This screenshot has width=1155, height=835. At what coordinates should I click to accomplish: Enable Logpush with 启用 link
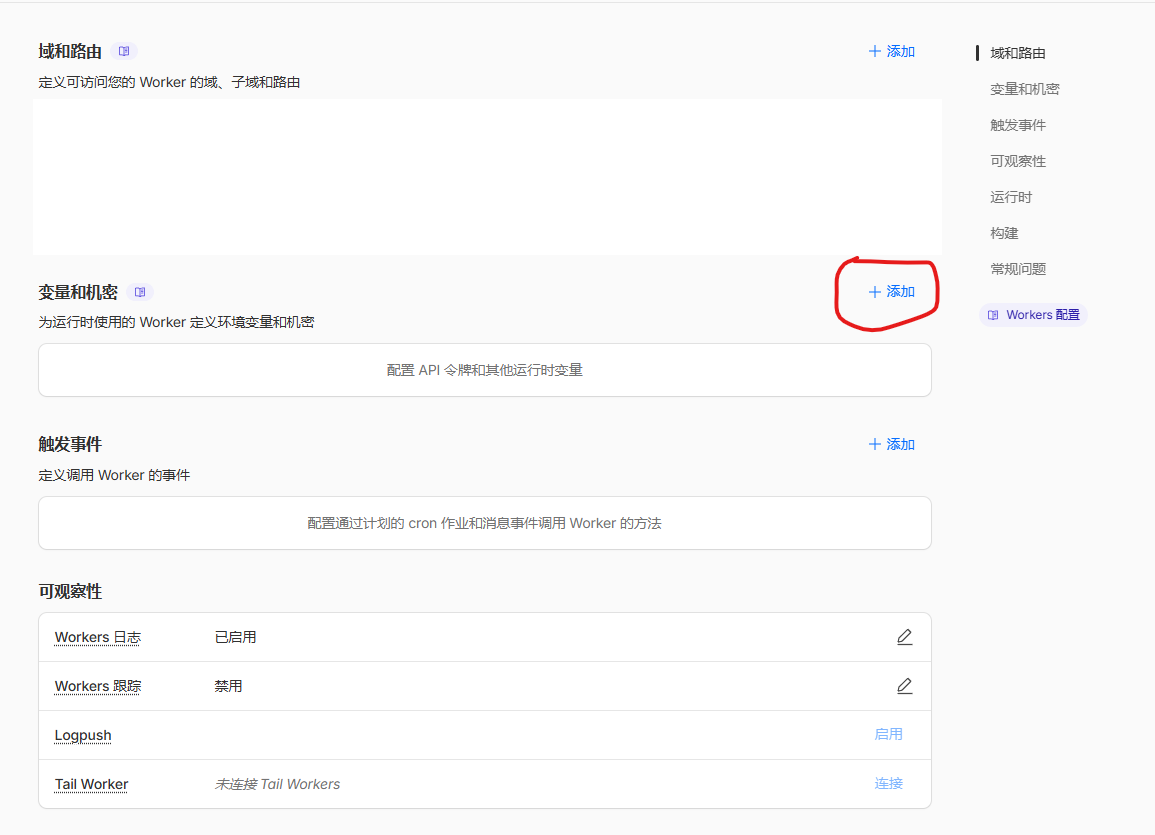[888, 734]
